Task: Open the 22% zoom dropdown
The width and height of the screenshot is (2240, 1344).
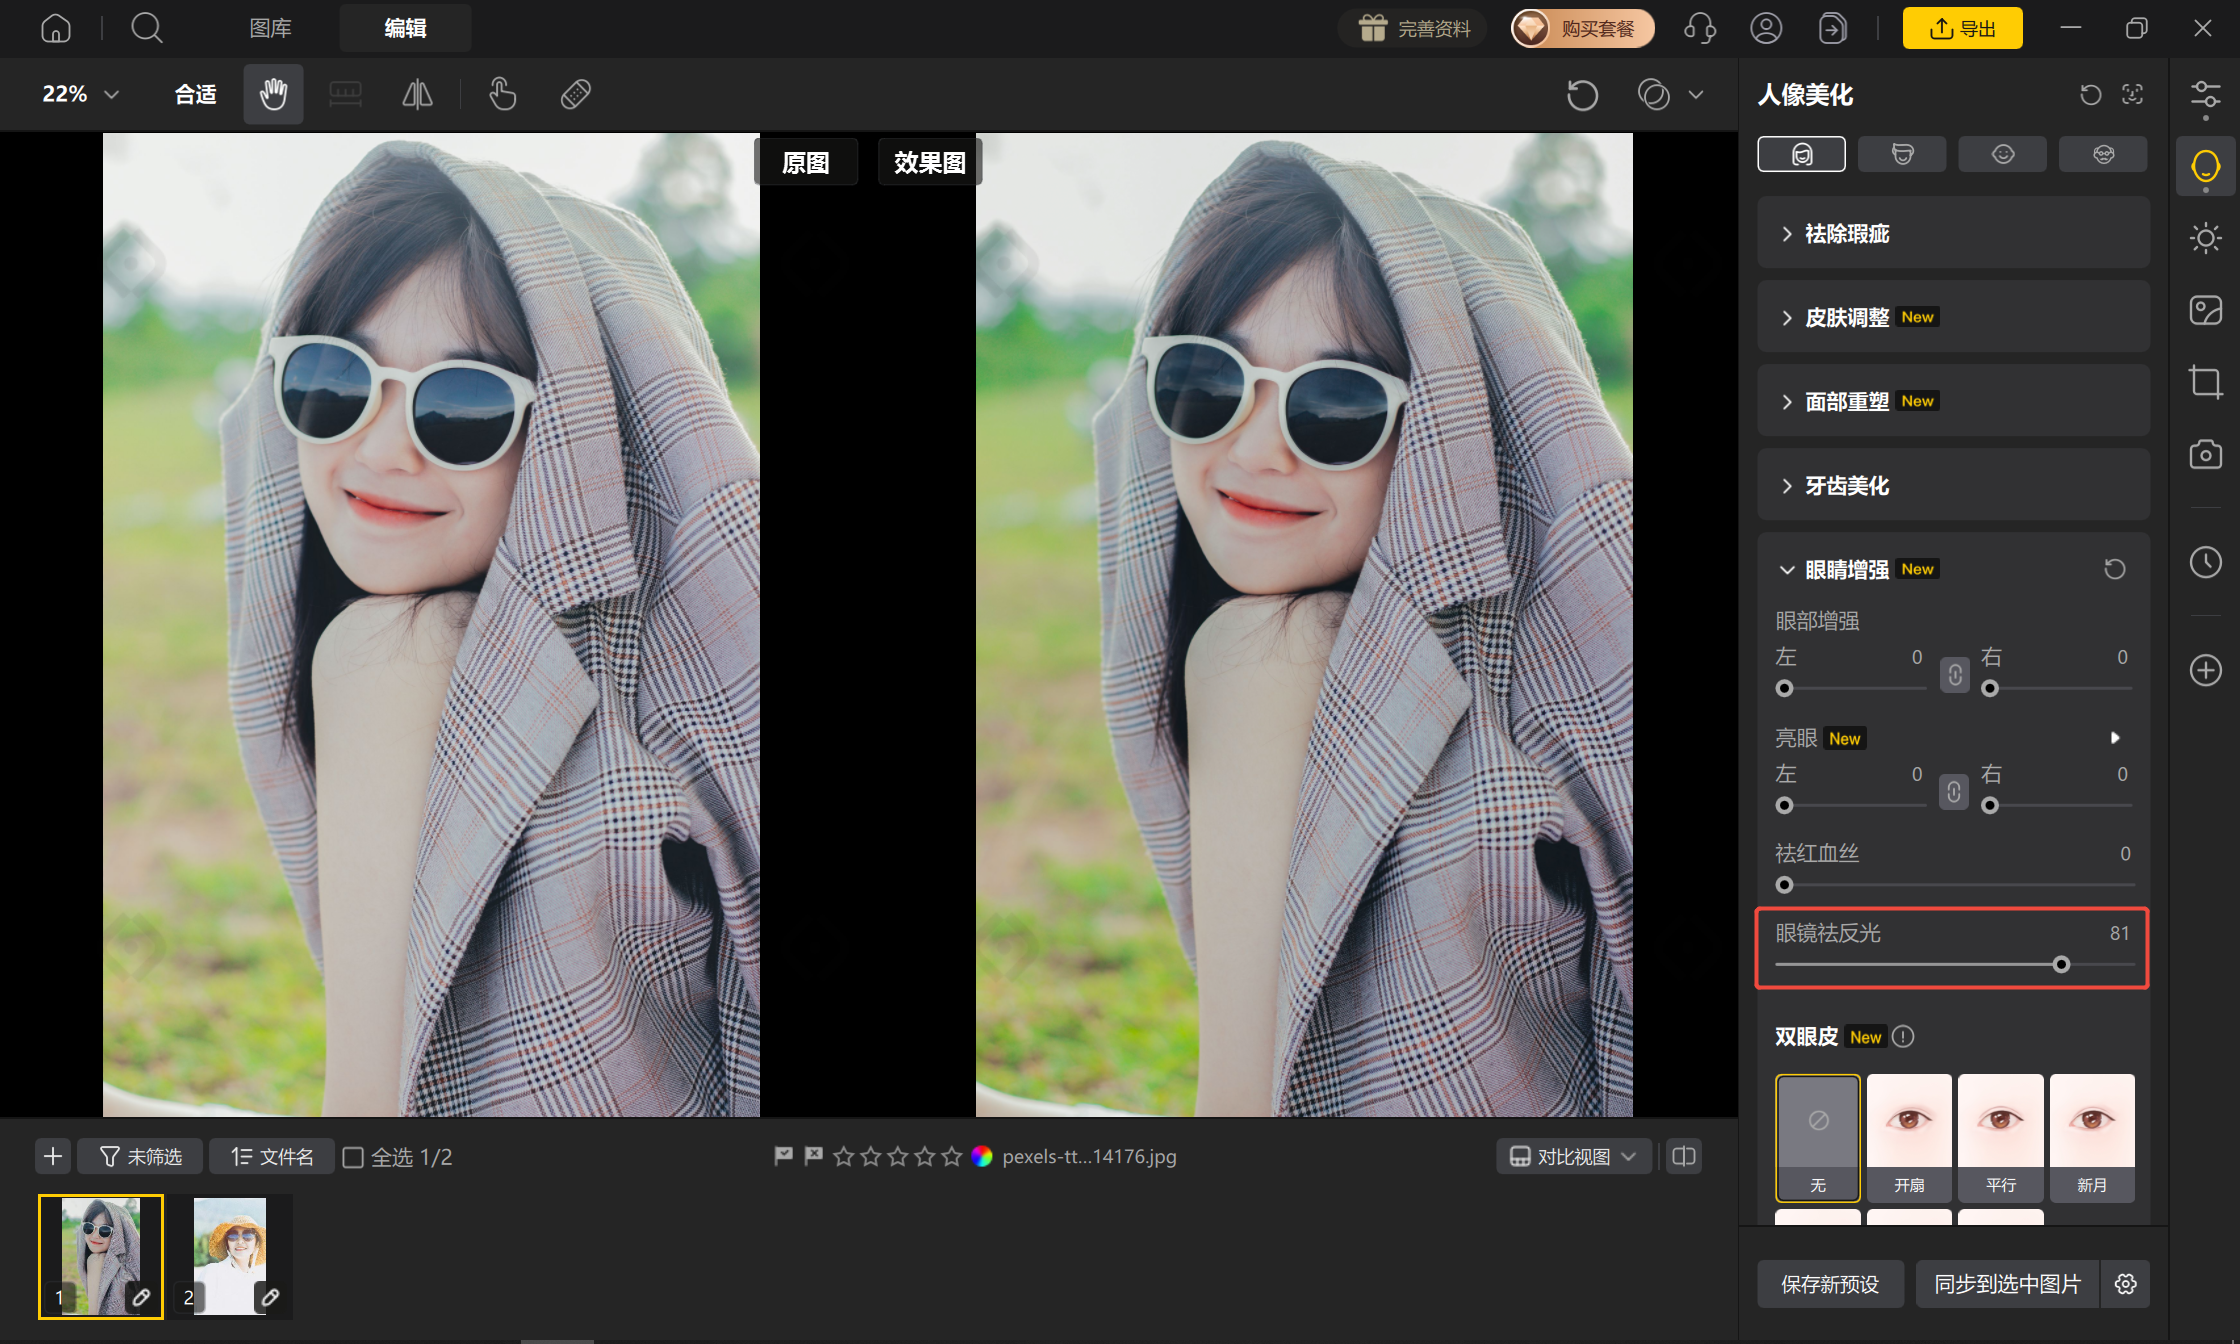Action: point(80,94)
